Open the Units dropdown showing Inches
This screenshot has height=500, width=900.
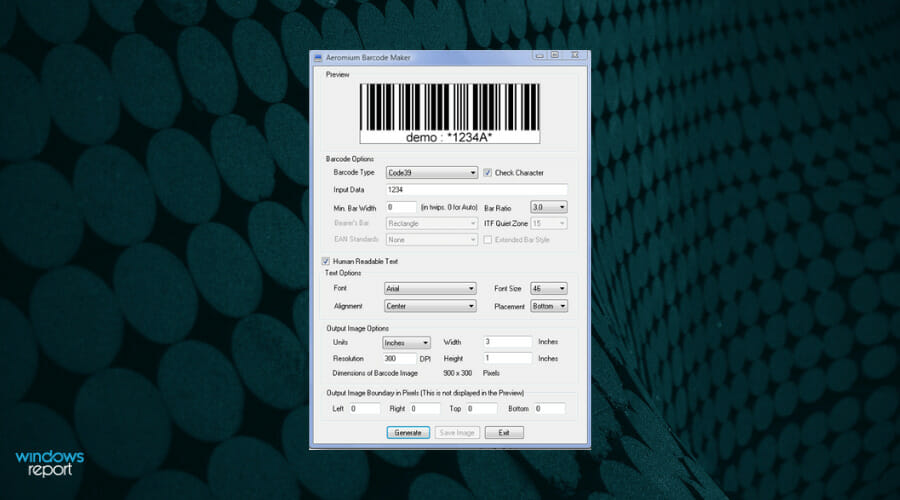pos(406,343)
